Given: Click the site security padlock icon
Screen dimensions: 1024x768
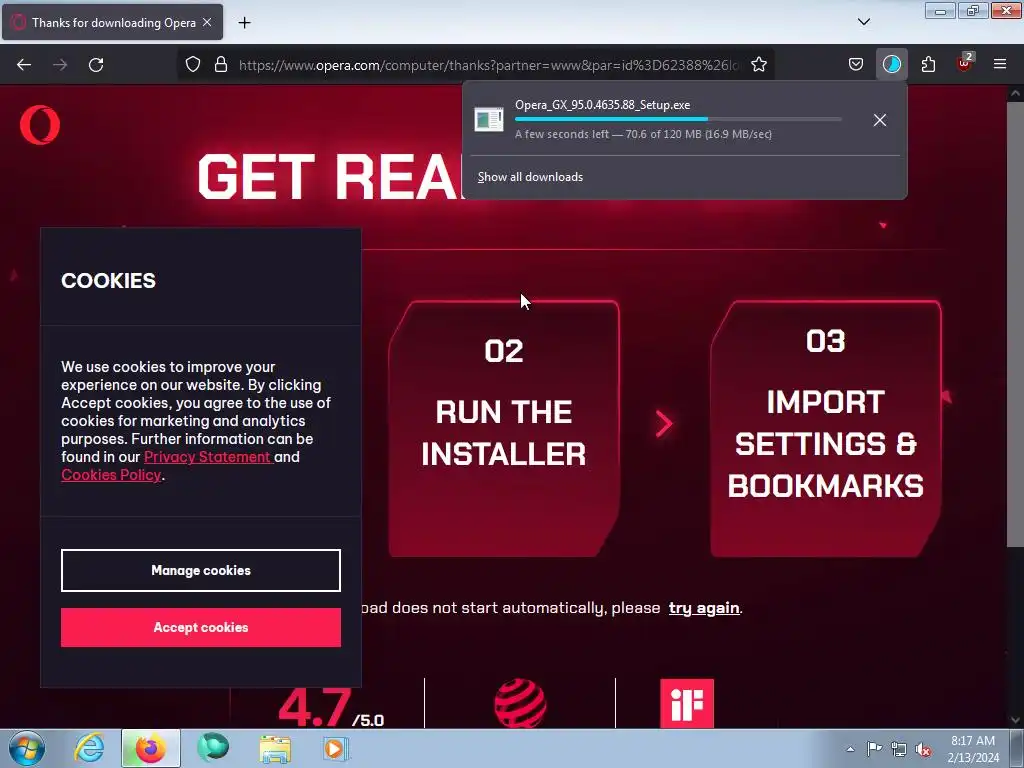Looking at the screenshot, I should click(221, 64).
